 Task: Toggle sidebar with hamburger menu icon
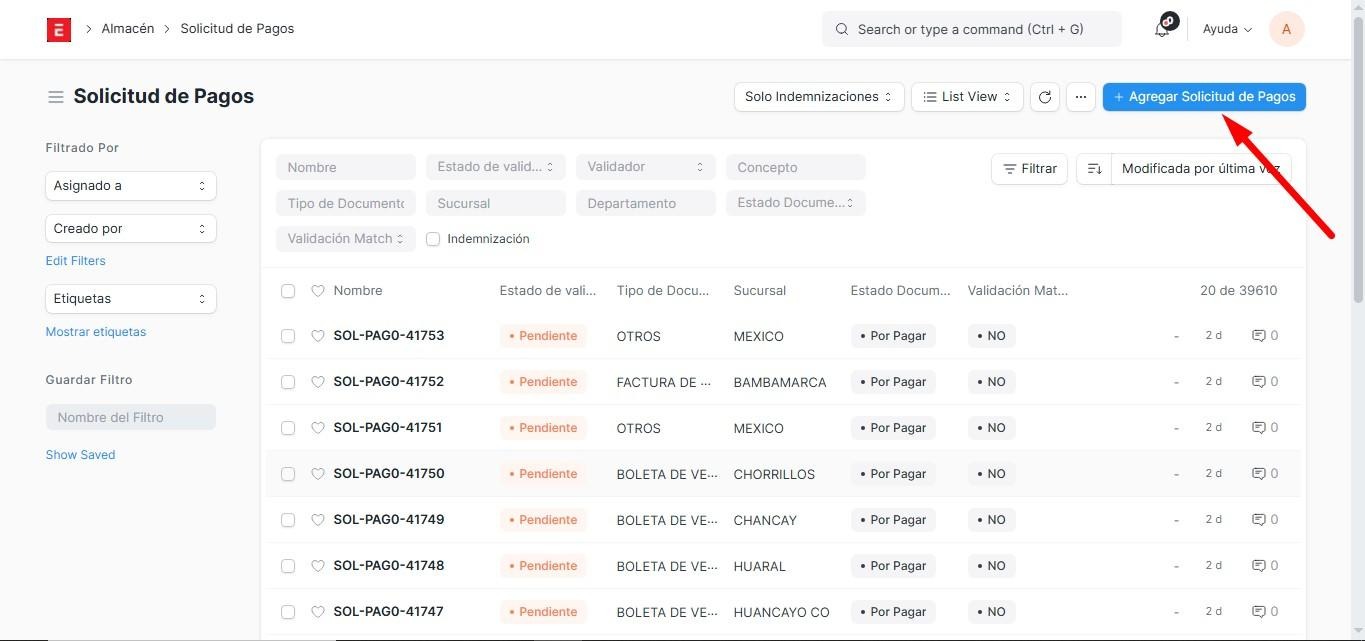pyautogui.click(x=55, y=97)
